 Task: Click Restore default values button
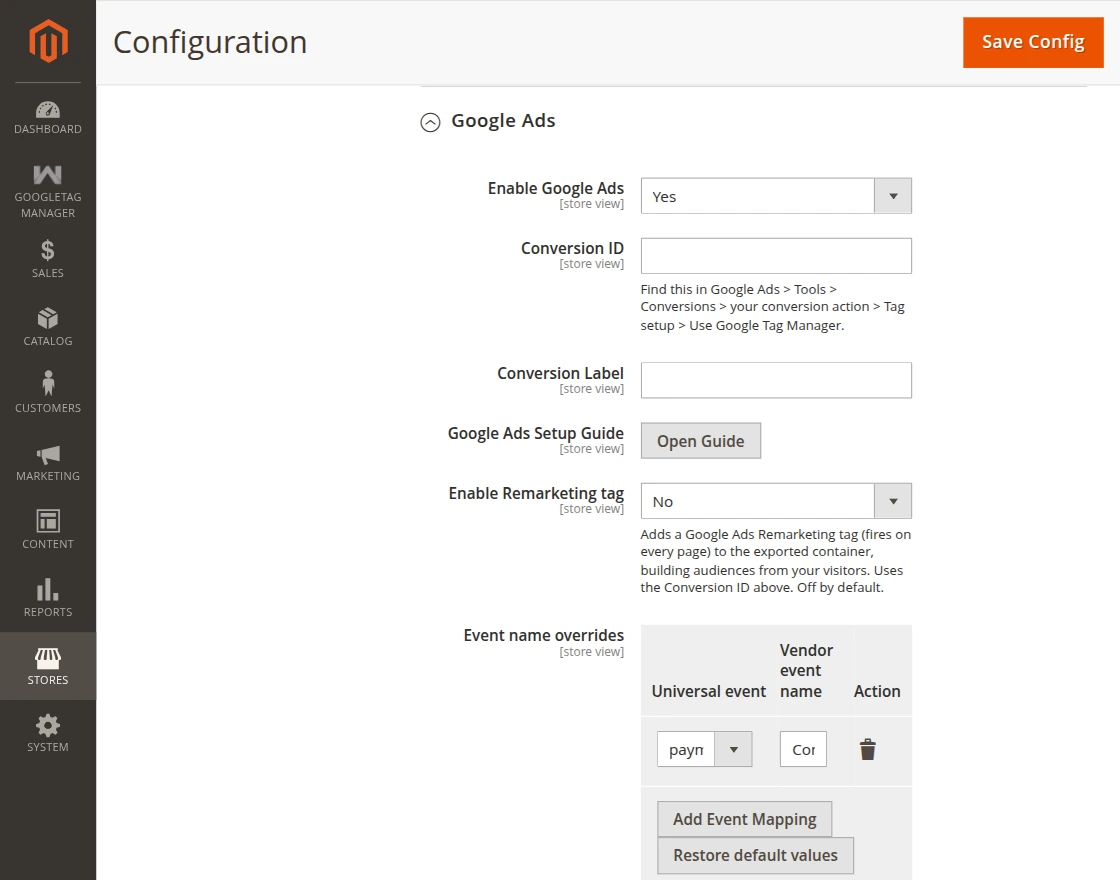coord(755,855)
